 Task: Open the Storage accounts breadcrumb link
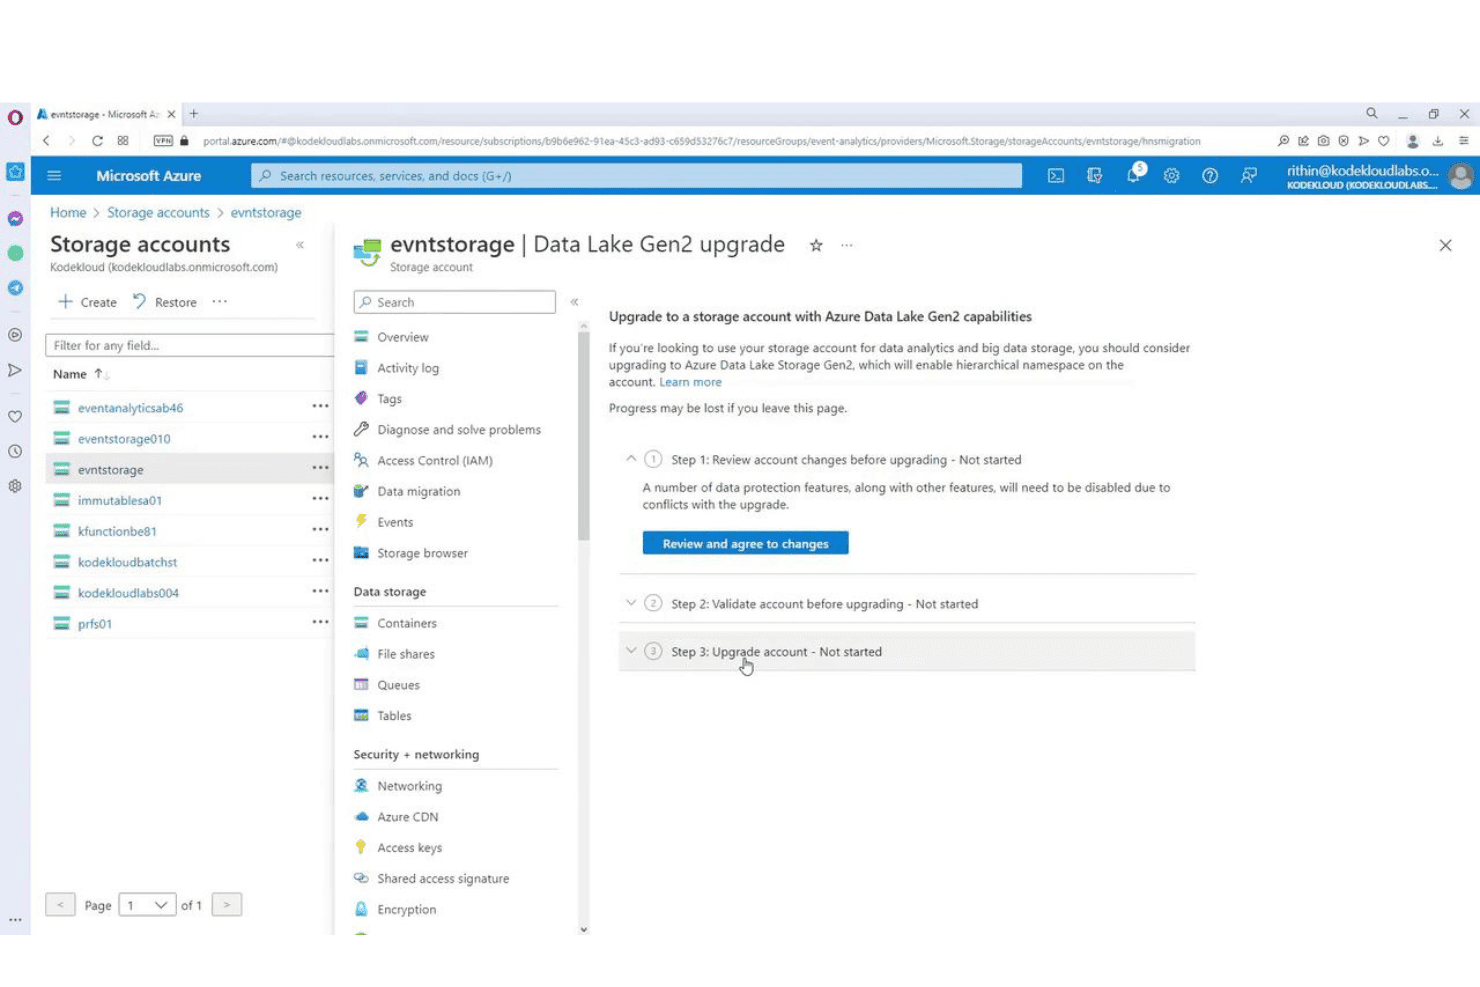[x=158, y=213]
